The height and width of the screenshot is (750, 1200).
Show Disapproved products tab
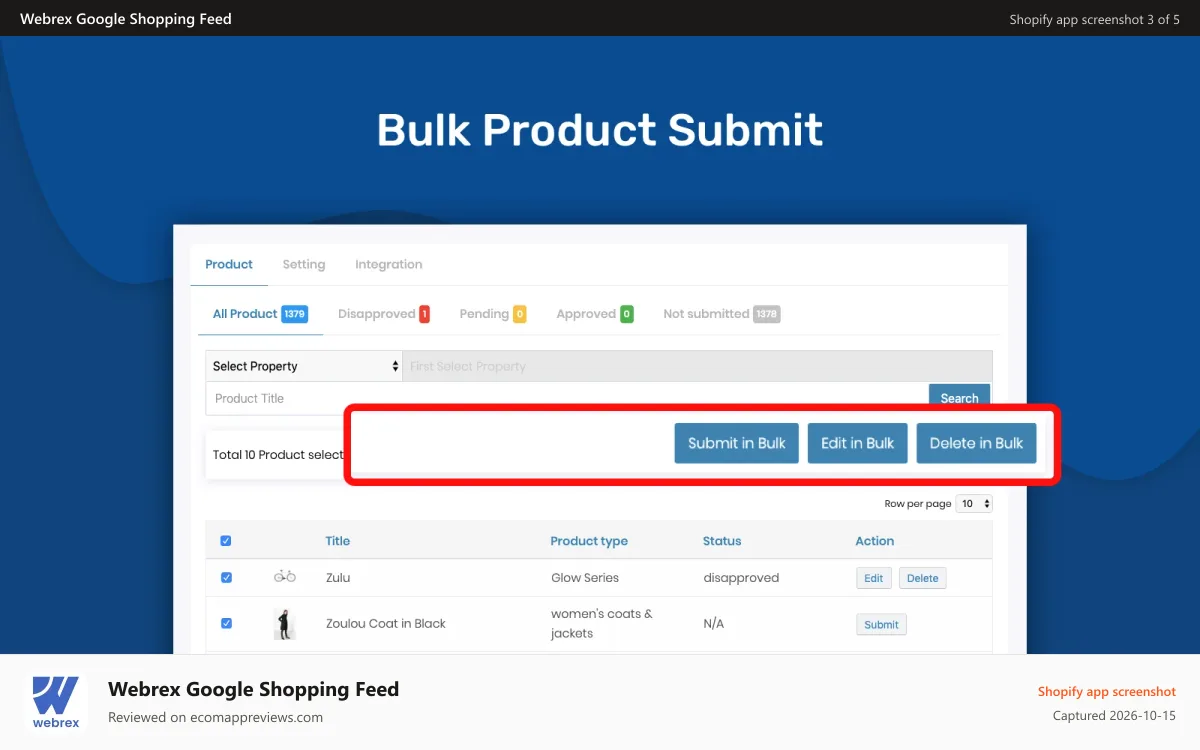click(384, 314)
